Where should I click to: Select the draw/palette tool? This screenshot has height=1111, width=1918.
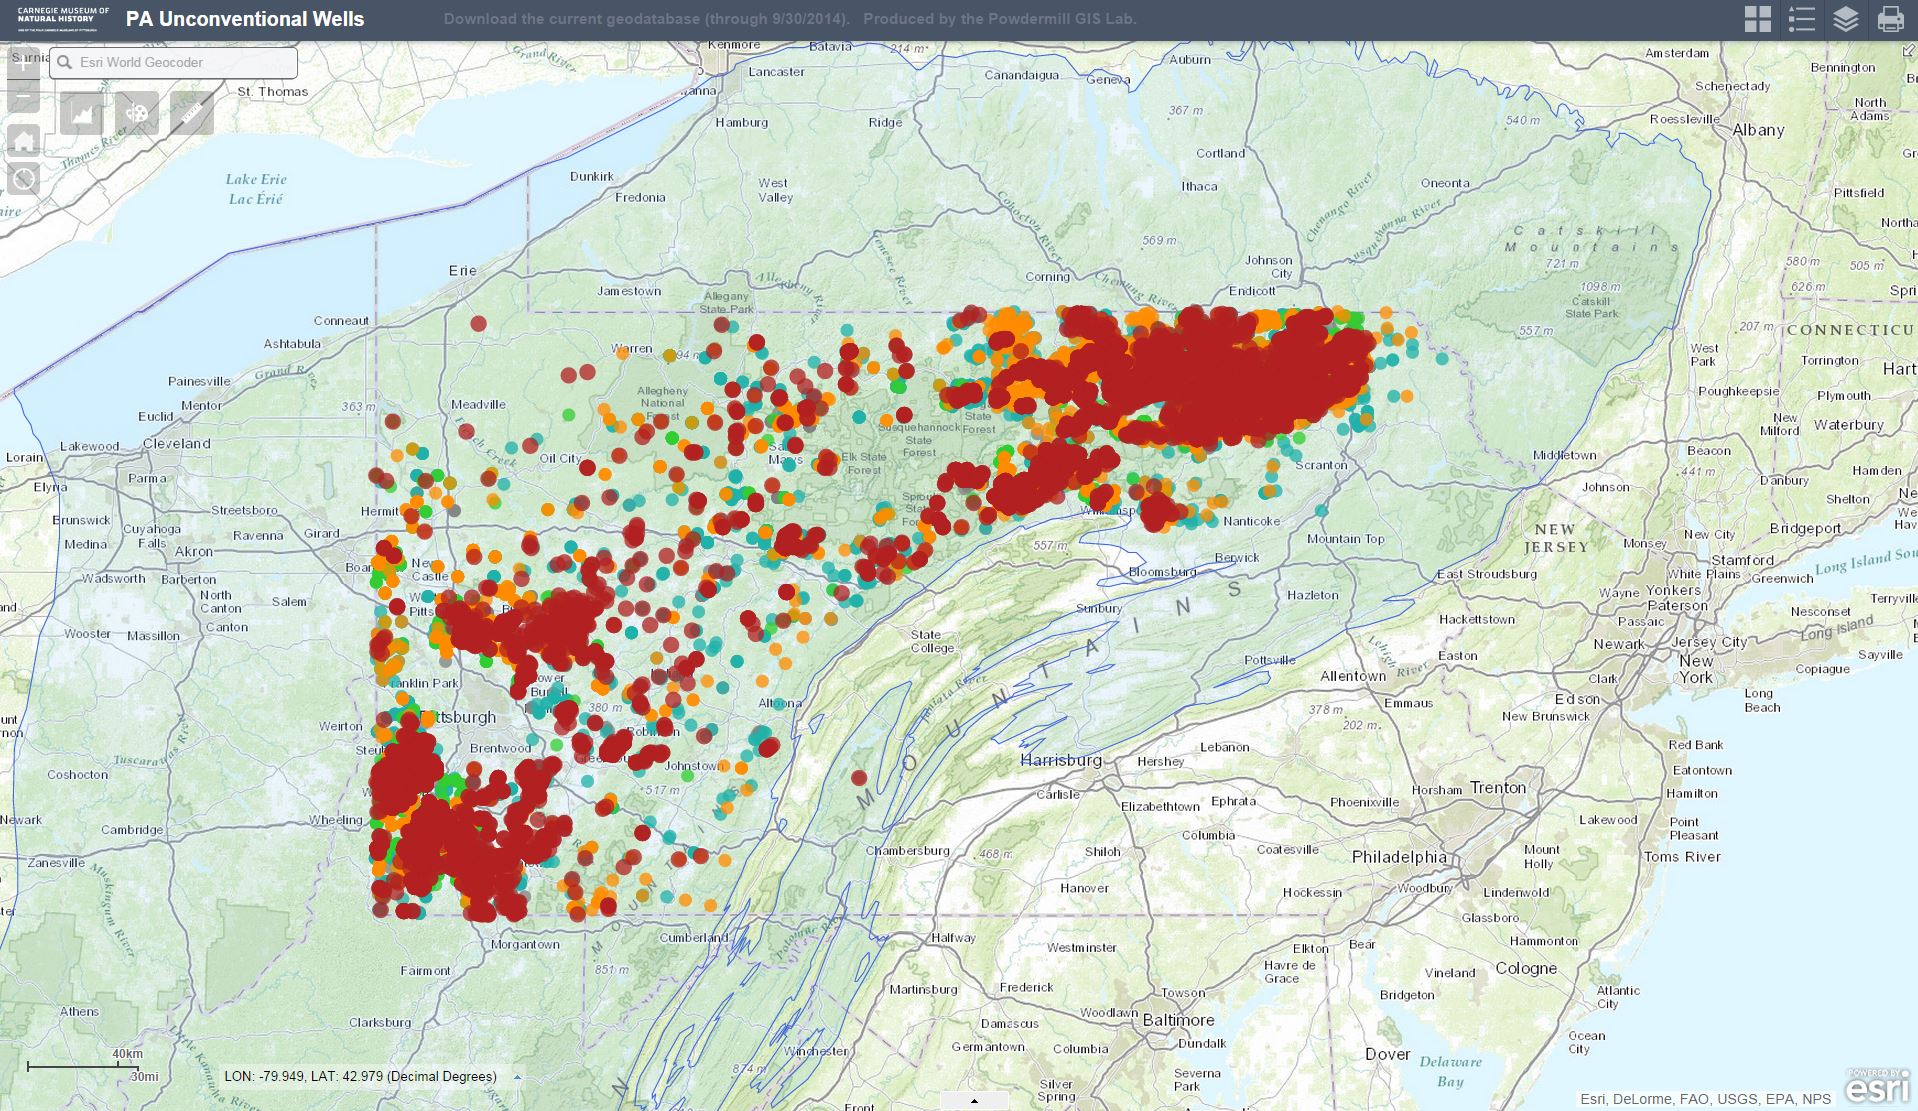click(x=137, y=114)
